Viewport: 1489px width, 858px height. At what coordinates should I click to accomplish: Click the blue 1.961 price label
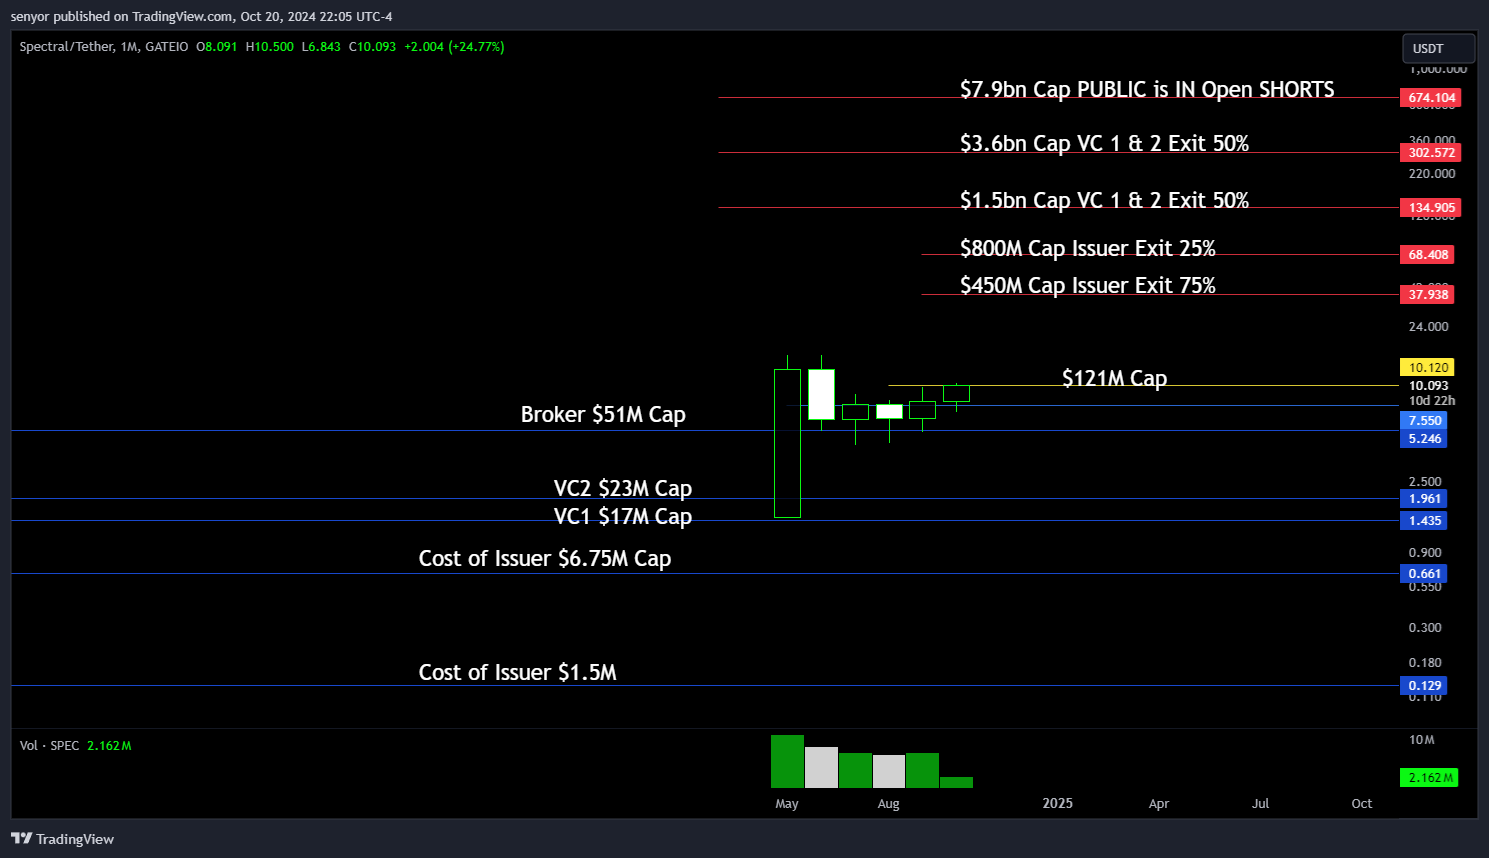click(x=1424, y=499)
